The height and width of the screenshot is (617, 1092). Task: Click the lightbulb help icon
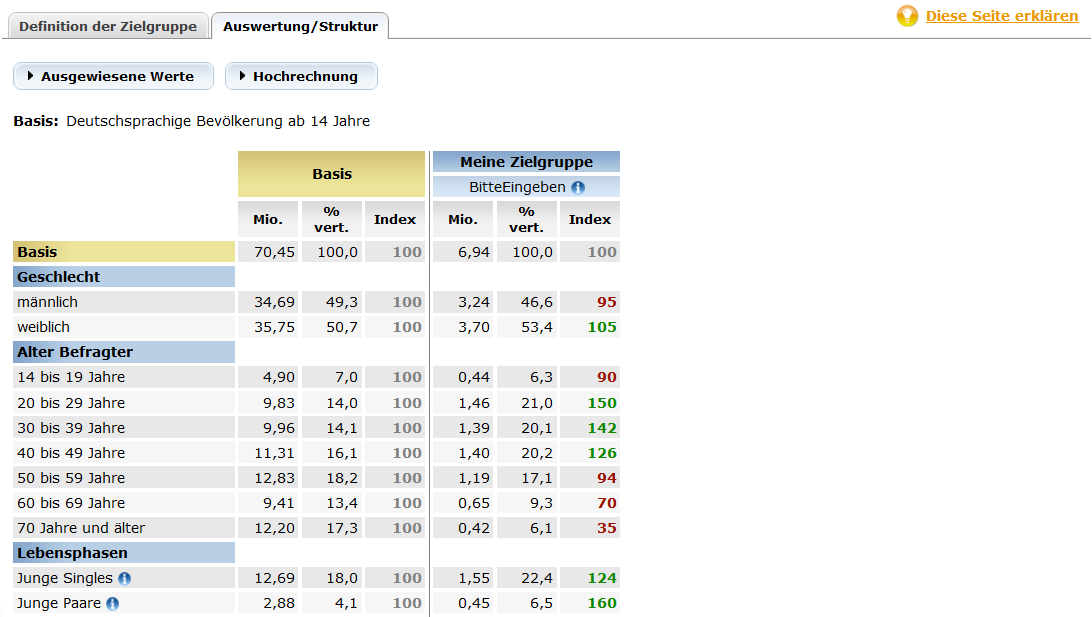point(907,16)
